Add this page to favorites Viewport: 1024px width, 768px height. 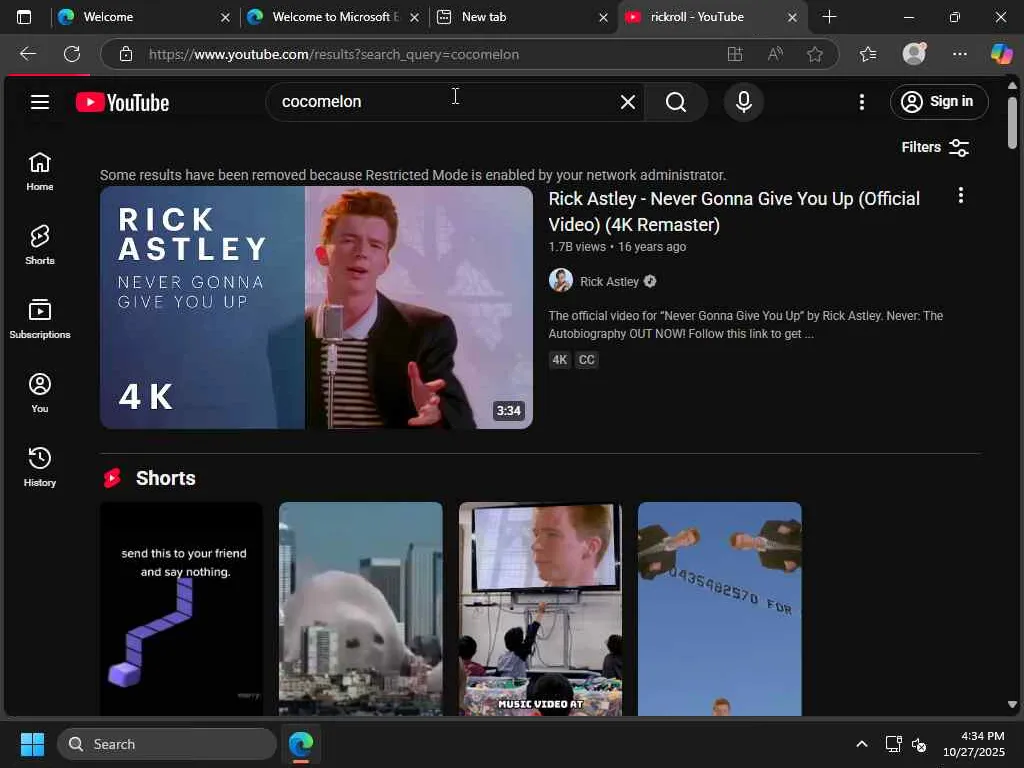[814, 54]
